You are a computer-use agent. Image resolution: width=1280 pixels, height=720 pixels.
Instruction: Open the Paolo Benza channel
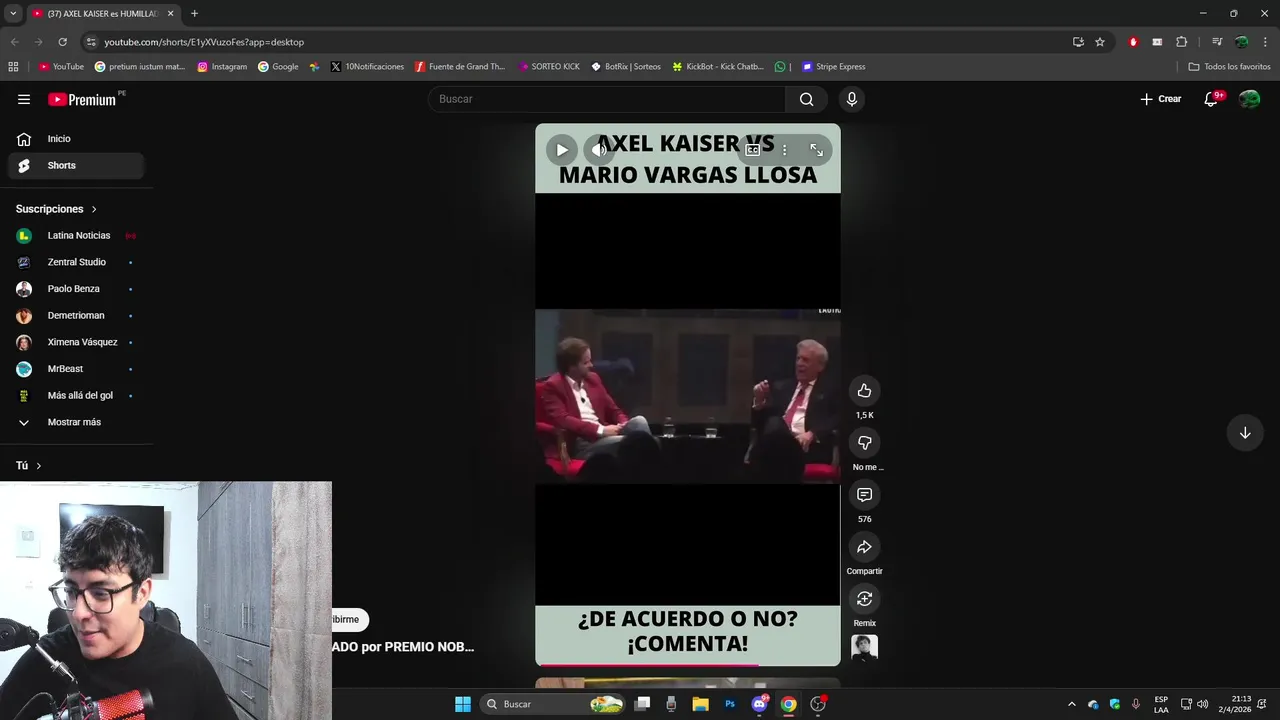click(76, 289)
